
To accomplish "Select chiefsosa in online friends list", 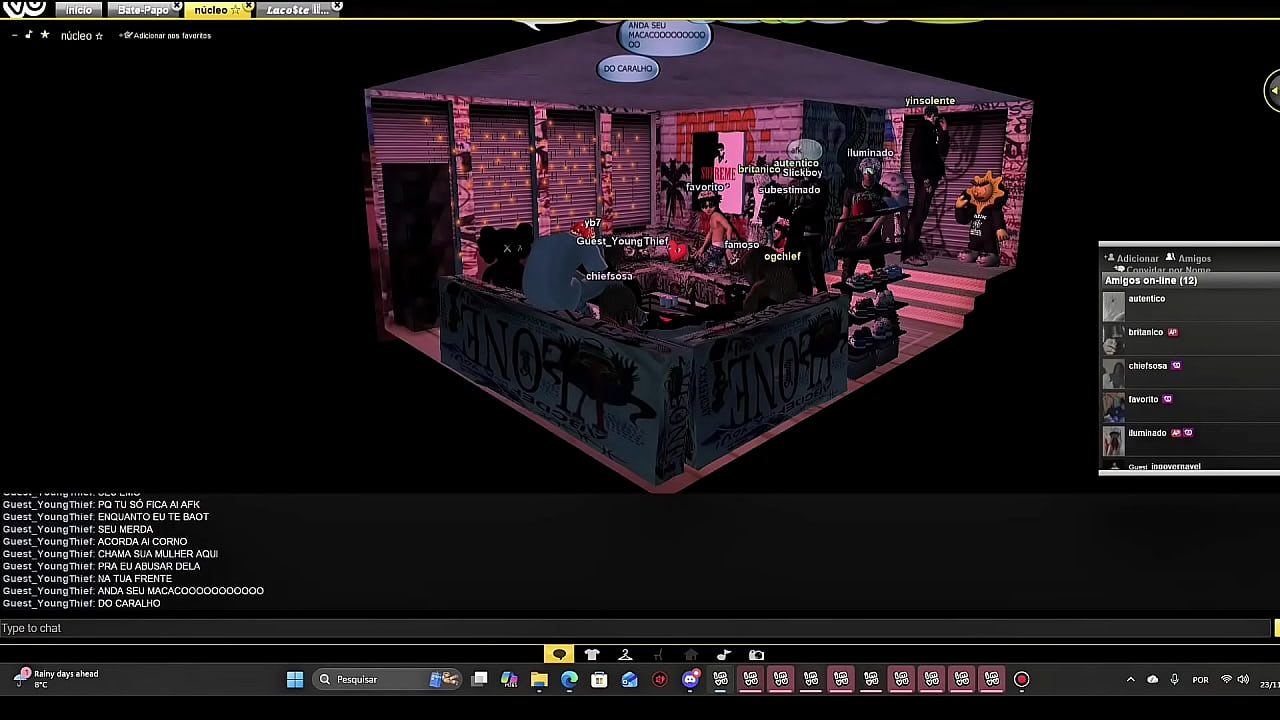I will [x=1147, y=366].
